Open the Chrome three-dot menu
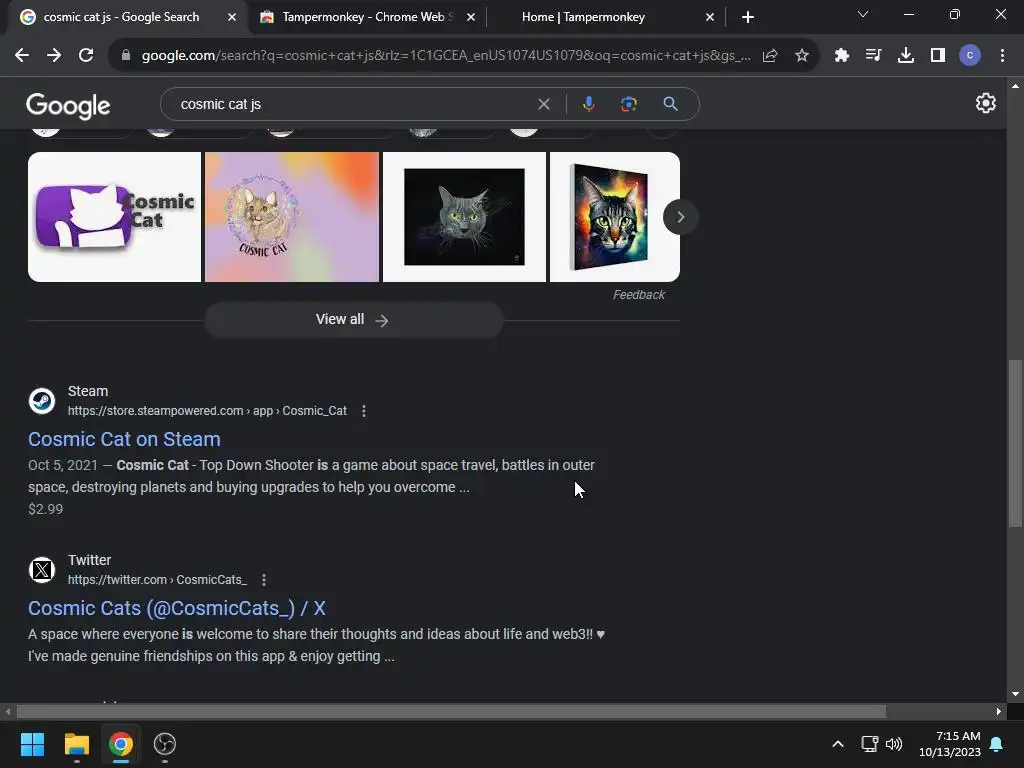The image size is (1024, 768). pos(1002,56)
